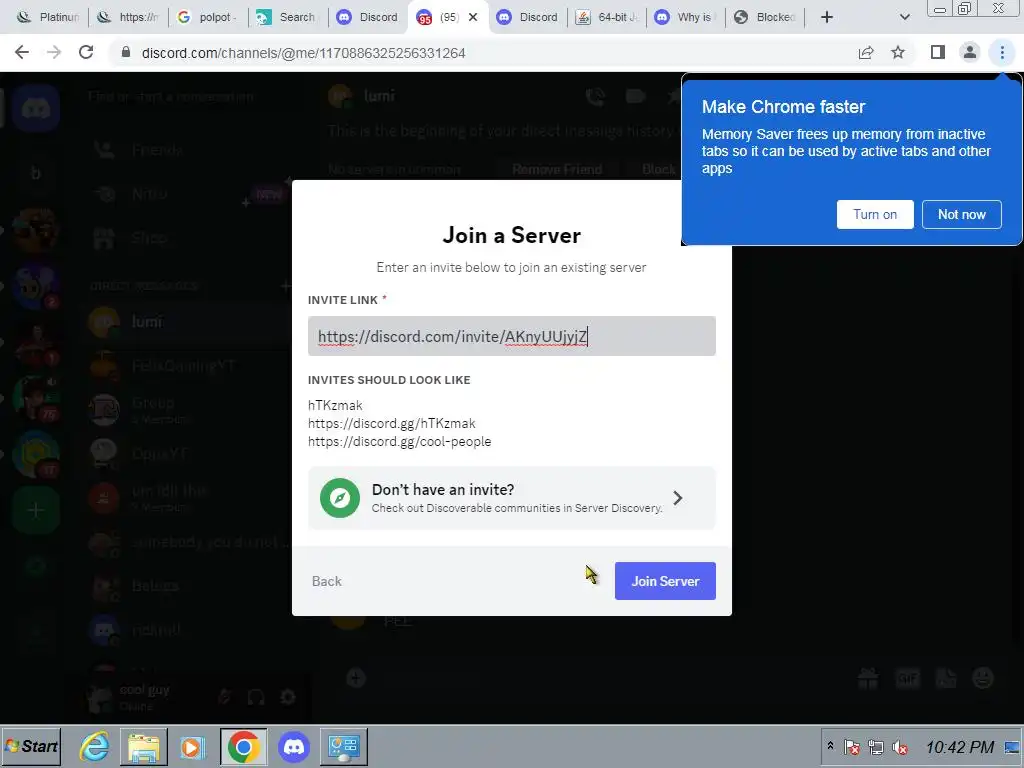1024x768 pixels.
Task: Toggle deafen headphones icon in Discord
Action: (x=256, y=697)
